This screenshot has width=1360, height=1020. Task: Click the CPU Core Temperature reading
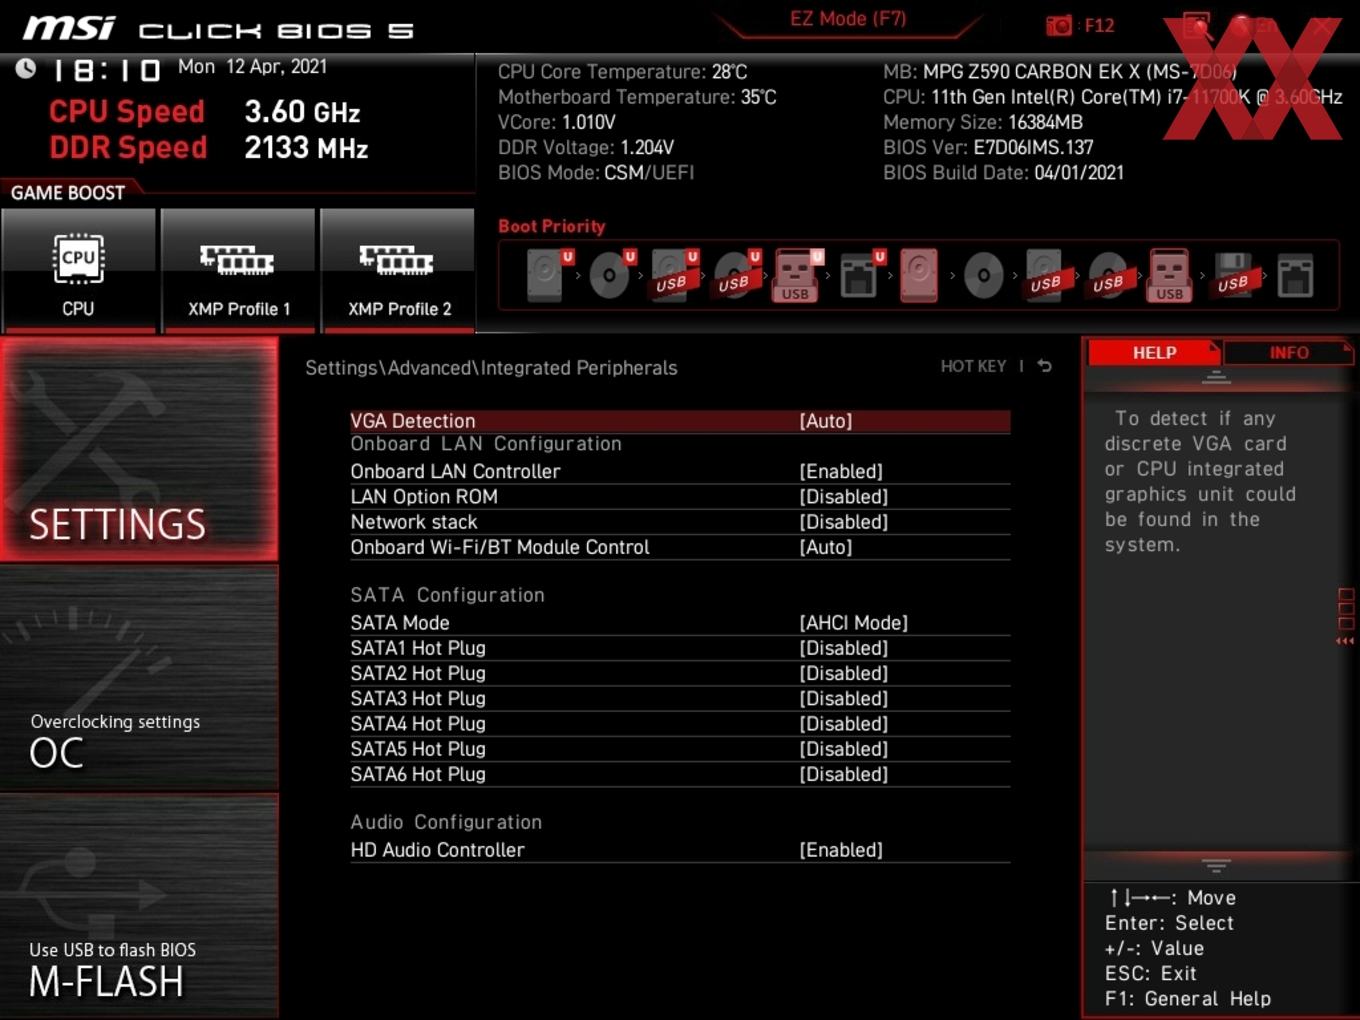click(x=623, y=72)
